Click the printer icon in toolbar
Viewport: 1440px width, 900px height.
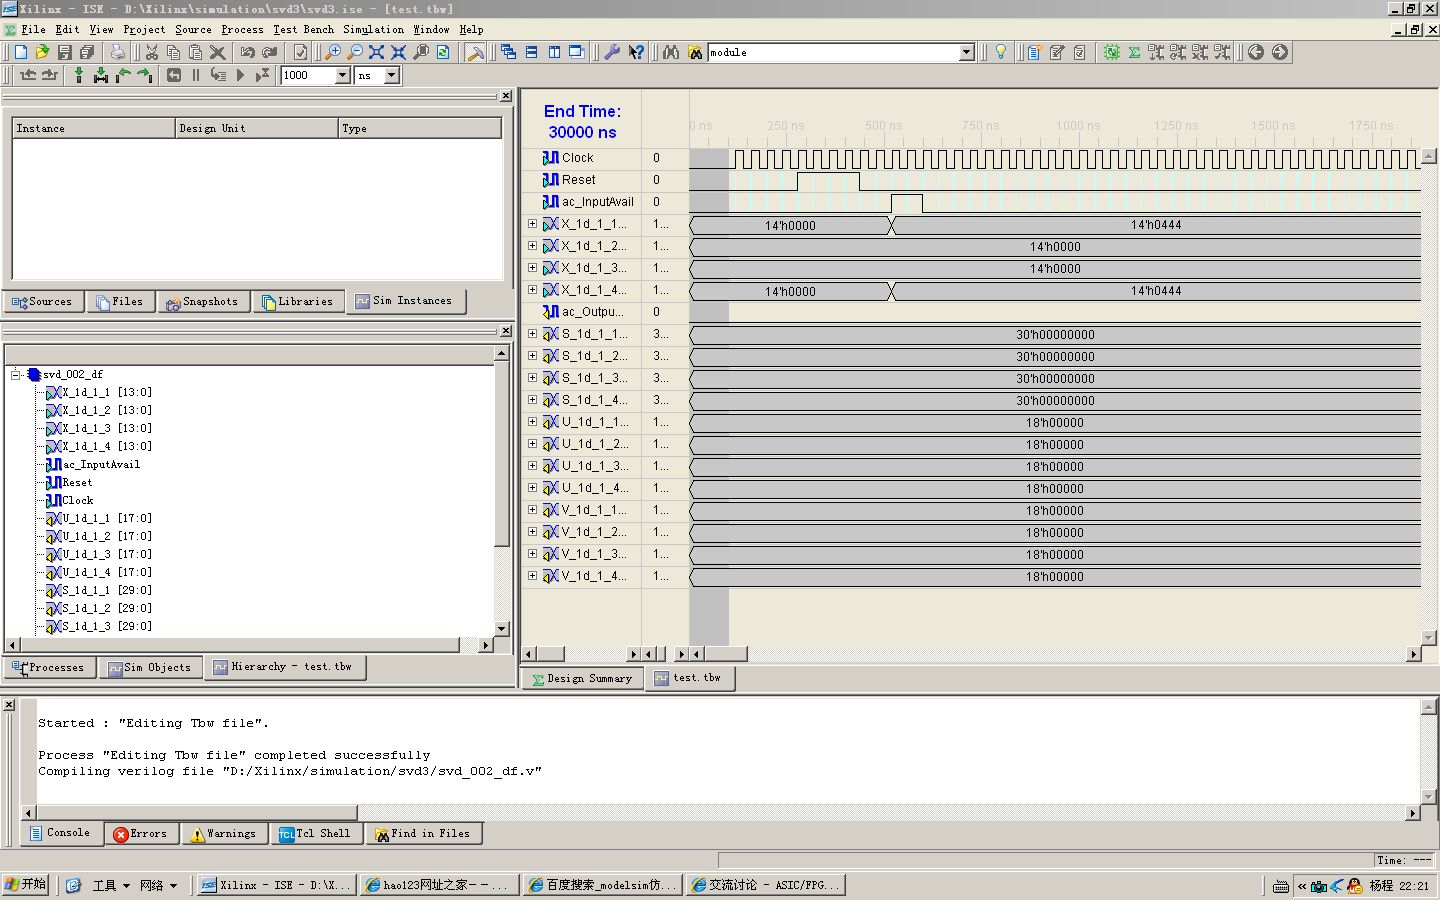coord(118,52)
